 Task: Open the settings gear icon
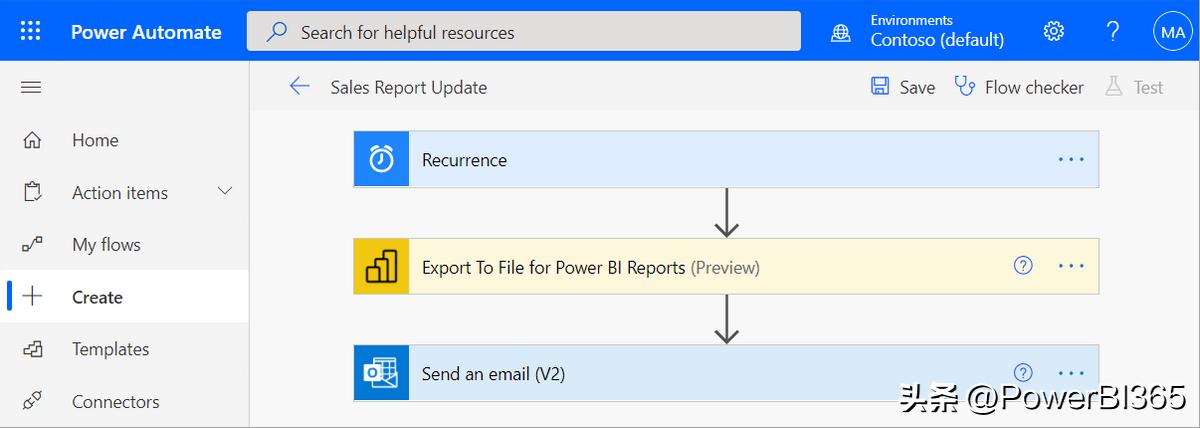(x=1053, y=31)
